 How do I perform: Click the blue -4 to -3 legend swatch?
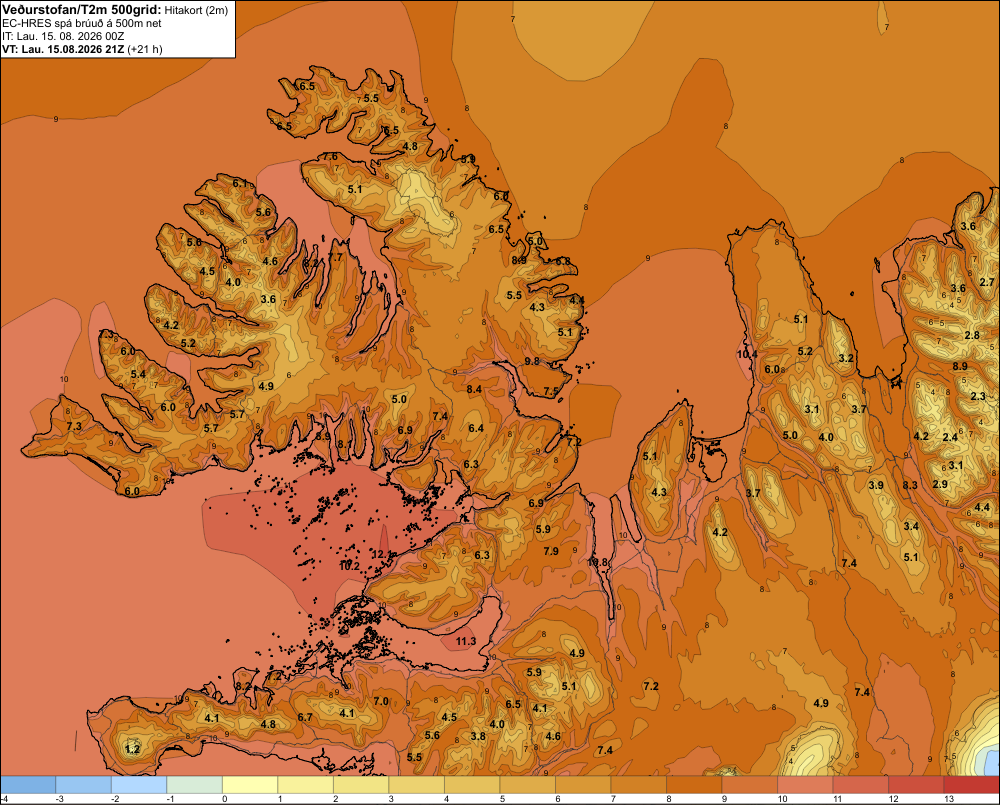point(28,785)
